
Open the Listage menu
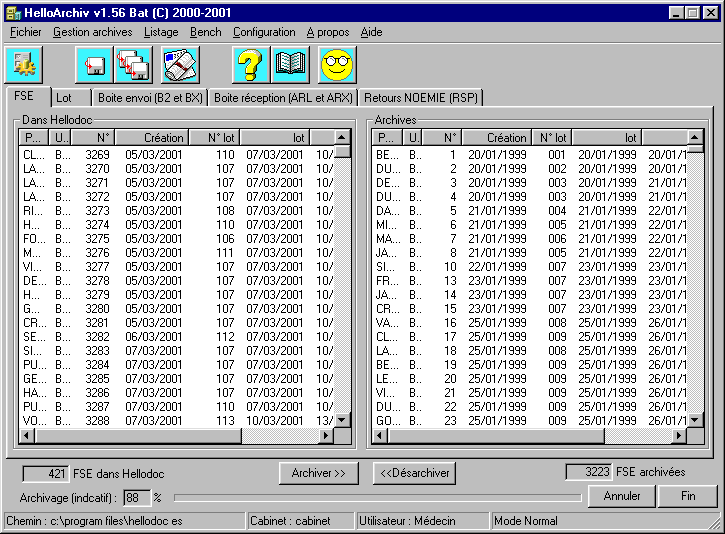[161, 32]
